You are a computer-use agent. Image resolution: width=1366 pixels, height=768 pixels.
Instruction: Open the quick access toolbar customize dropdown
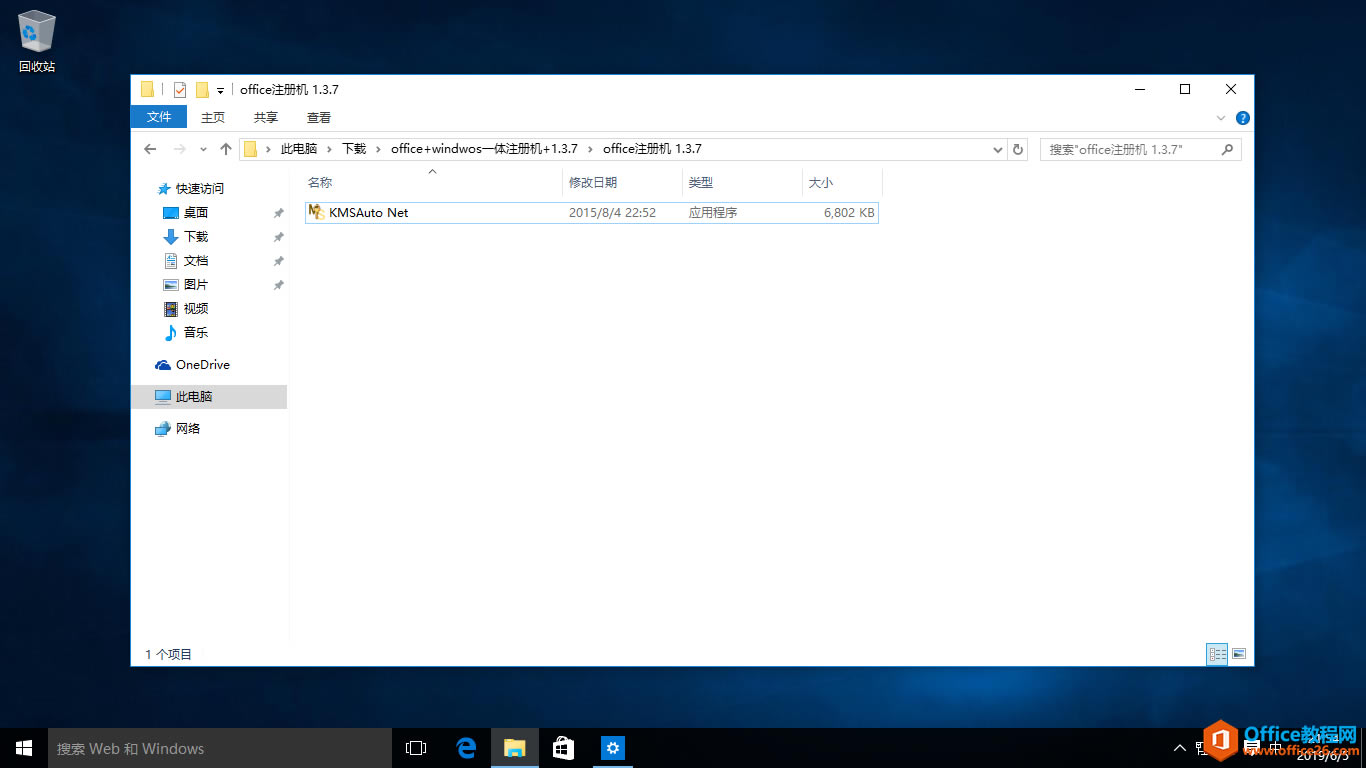click(220, 91)
